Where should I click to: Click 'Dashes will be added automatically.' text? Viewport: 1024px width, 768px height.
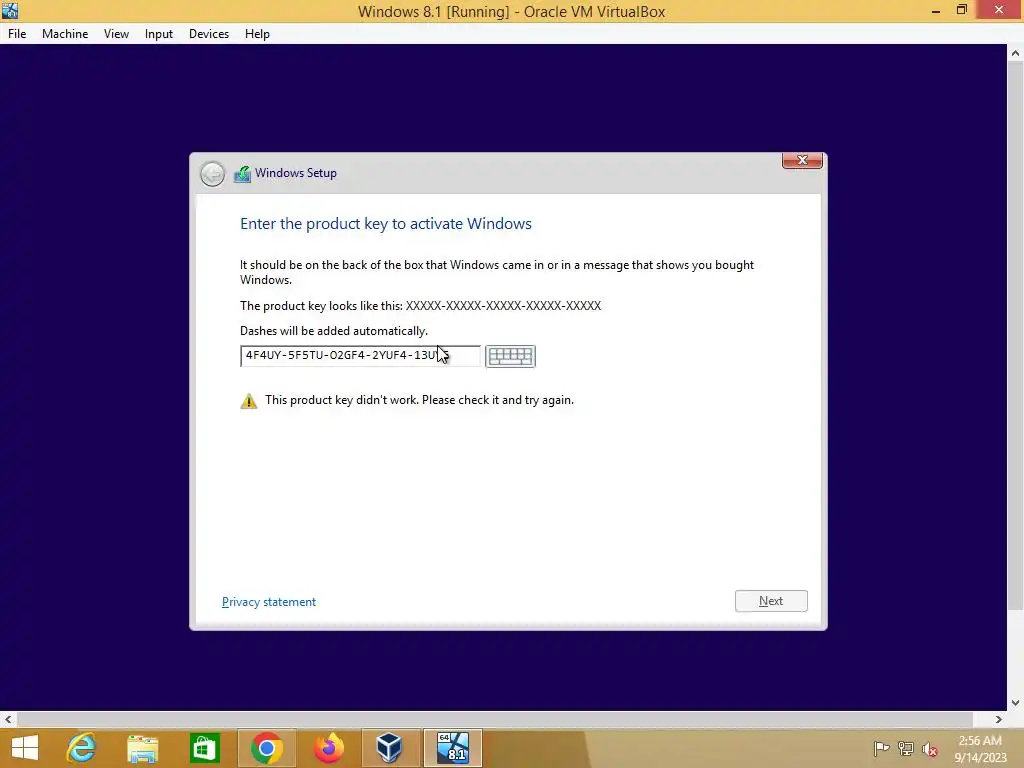[x=334, y=330]
